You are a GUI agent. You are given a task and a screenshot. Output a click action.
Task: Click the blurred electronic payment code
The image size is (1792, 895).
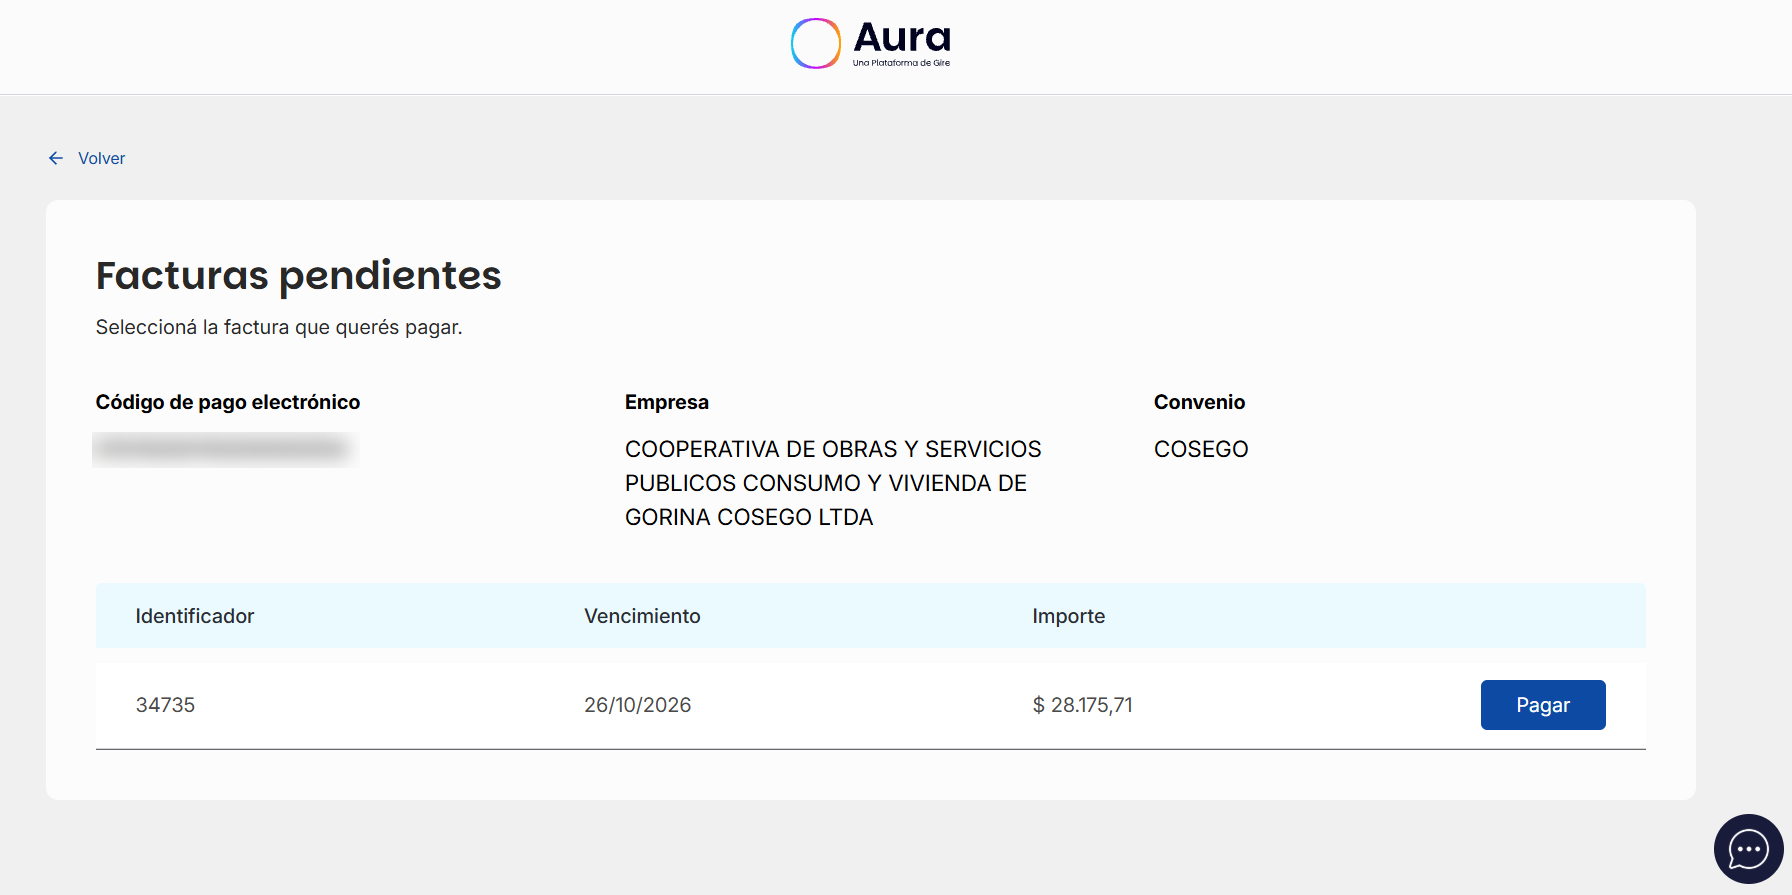[x=225, y=449]
